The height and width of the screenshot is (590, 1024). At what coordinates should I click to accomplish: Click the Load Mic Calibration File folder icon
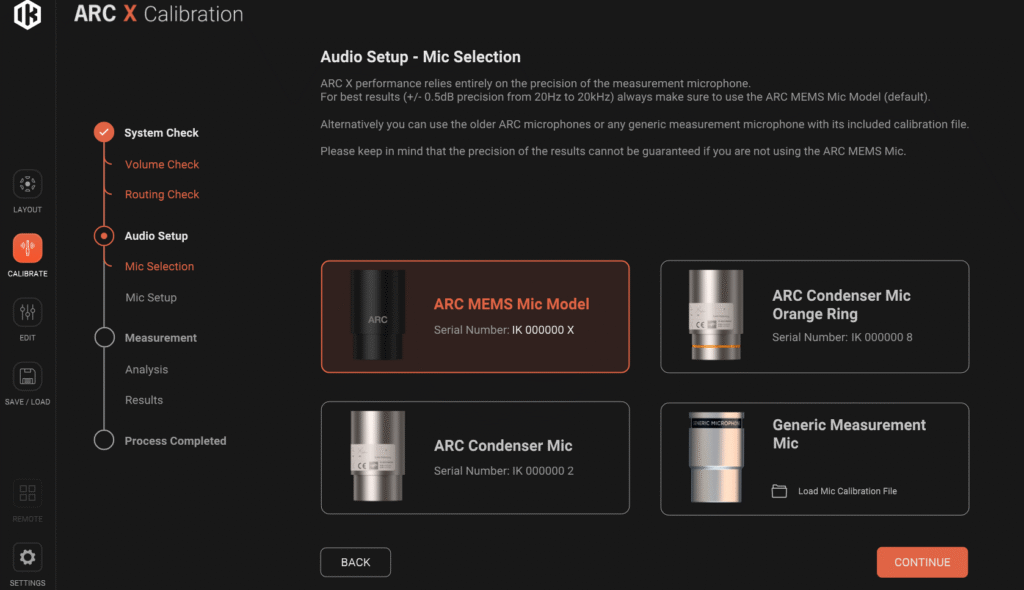tap(779, 491)
